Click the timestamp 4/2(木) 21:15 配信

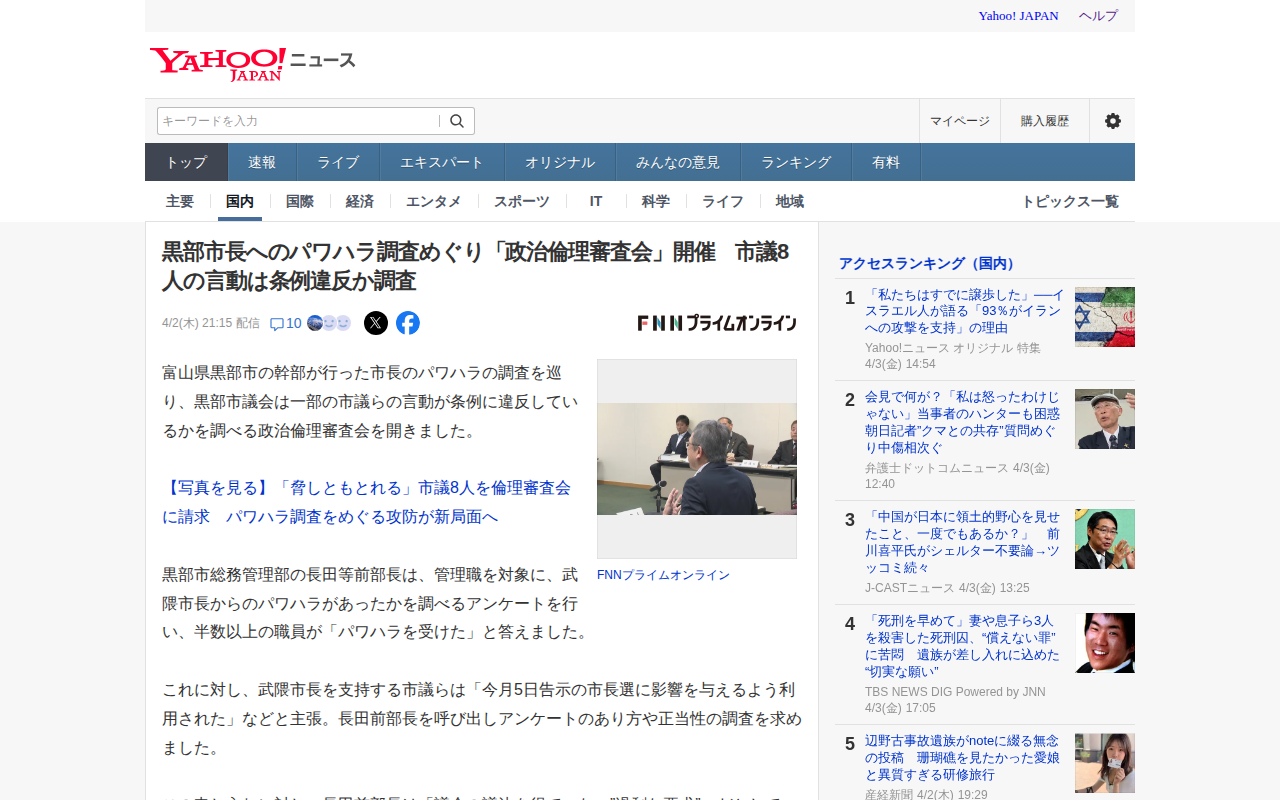point(211,323)
